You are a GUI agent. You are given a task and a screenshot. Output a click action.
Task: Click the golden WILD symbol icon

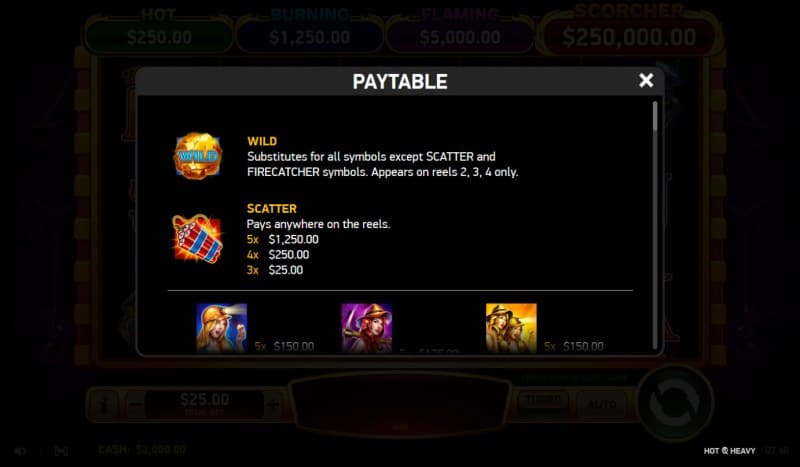tap(198, 156)
